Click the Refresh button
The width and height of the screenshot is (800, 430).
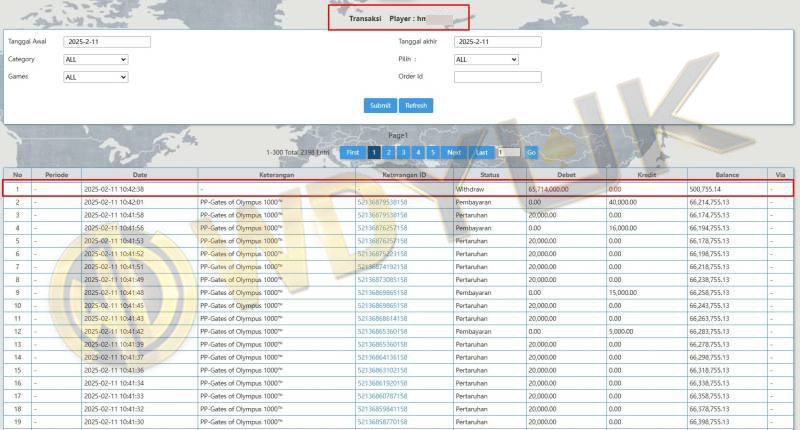click(x=416, y=105)
